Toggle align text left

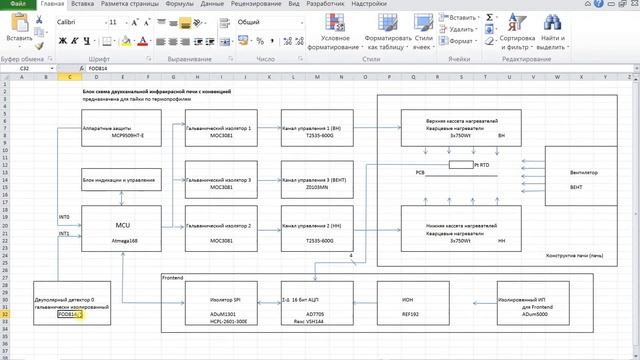tap(161, 41)
